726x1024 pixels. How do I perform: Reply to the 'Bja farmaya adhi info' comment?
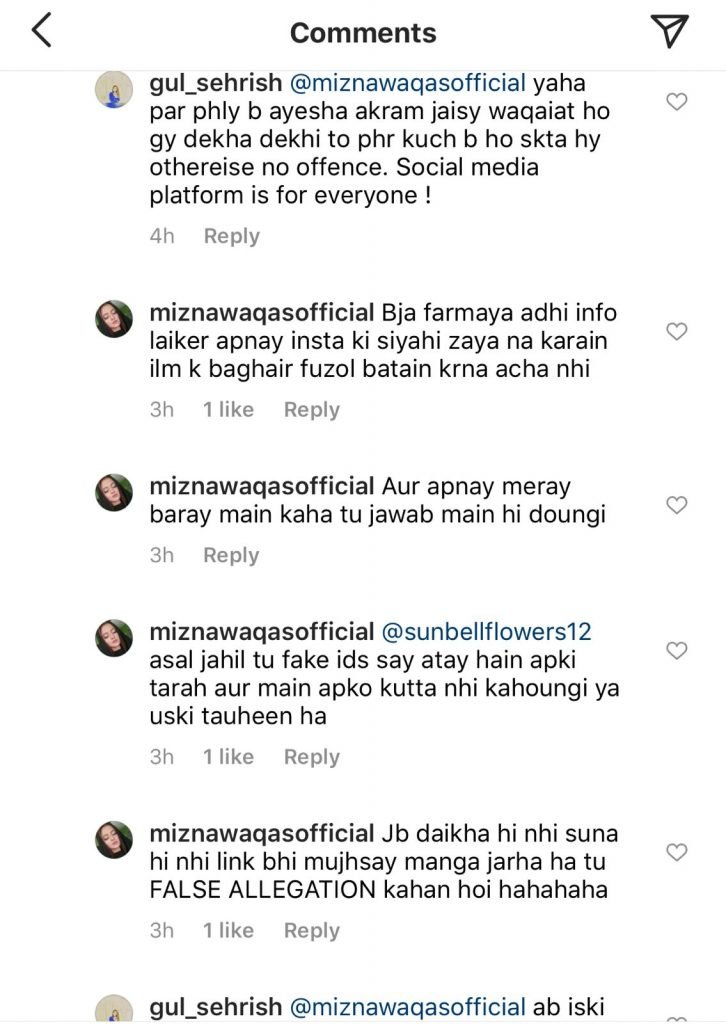click(x=311, y=409)
